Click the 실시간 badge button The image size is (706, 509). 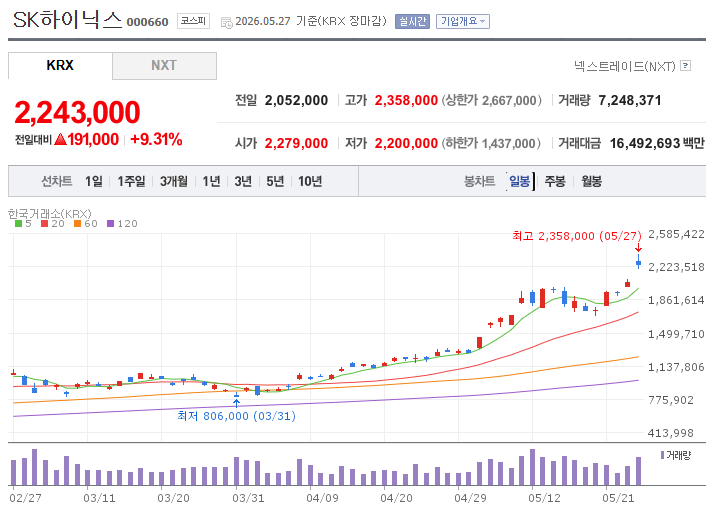tap(412, 21)
